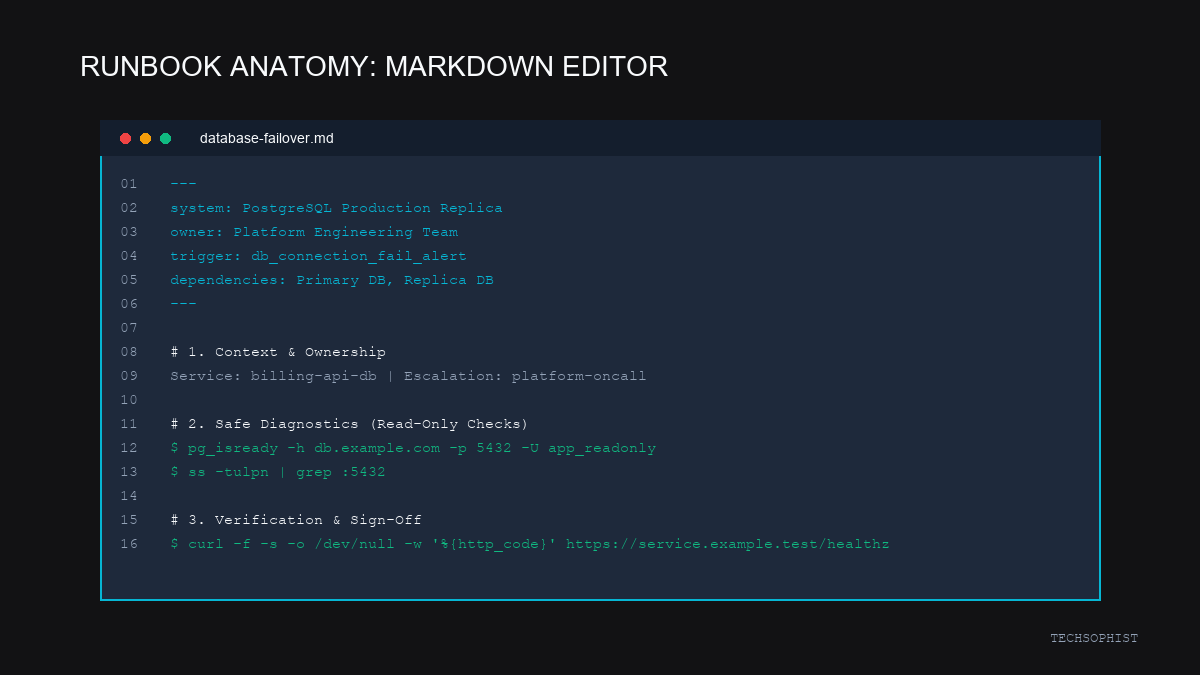Click line number 14 in the gutter
Image resolution: width=1200 pixels, height=675 pixels.
tap(129, 496)
